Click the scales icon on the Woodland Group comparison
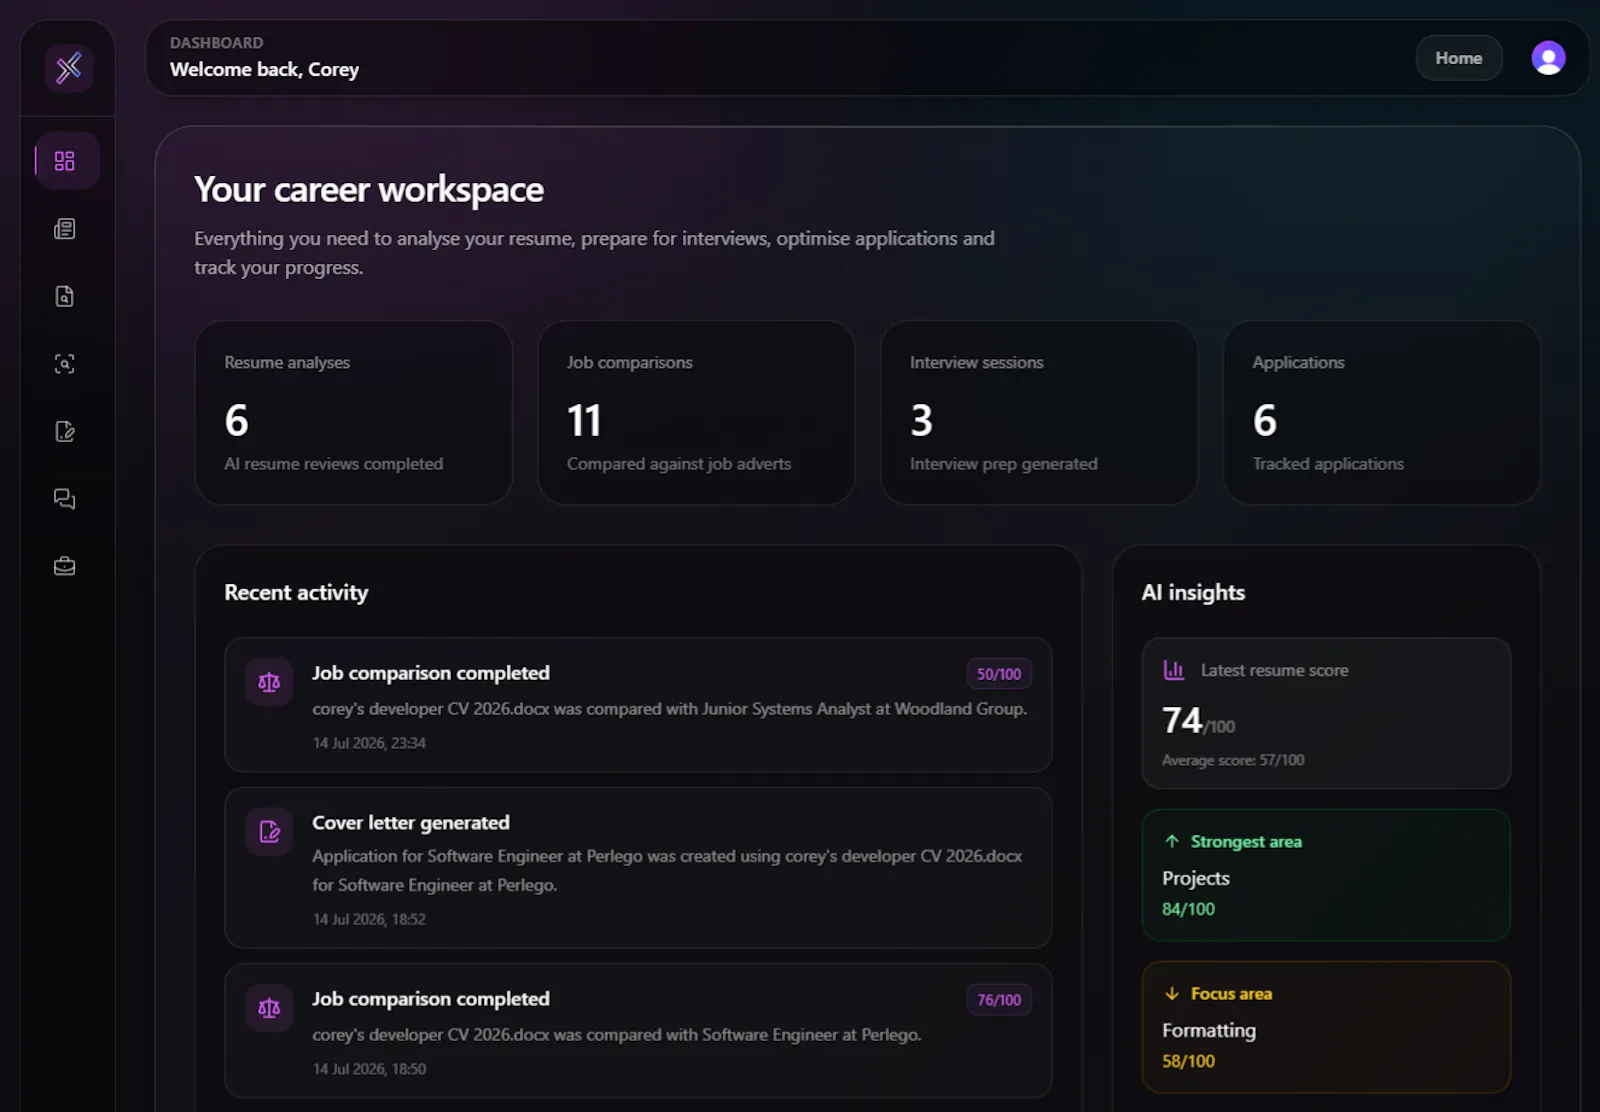This screenshot has width=1600, height=1112. click(269, 682)
